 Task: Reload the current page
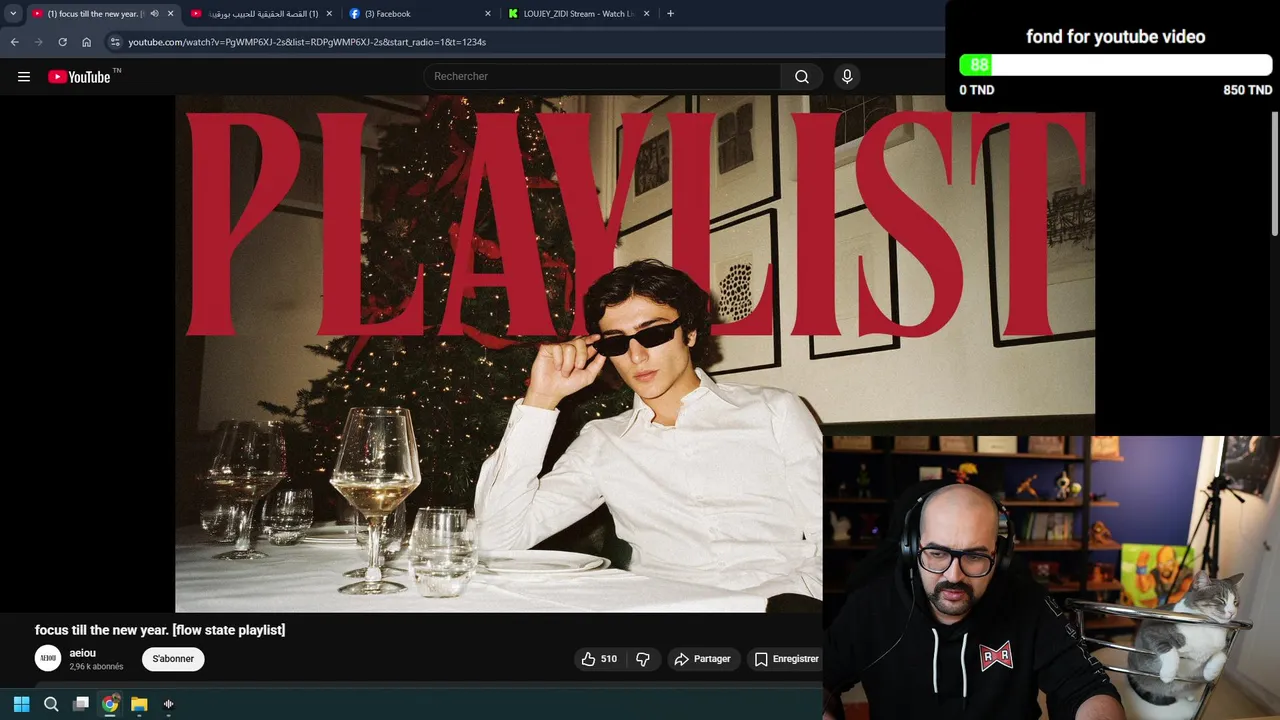62,42
